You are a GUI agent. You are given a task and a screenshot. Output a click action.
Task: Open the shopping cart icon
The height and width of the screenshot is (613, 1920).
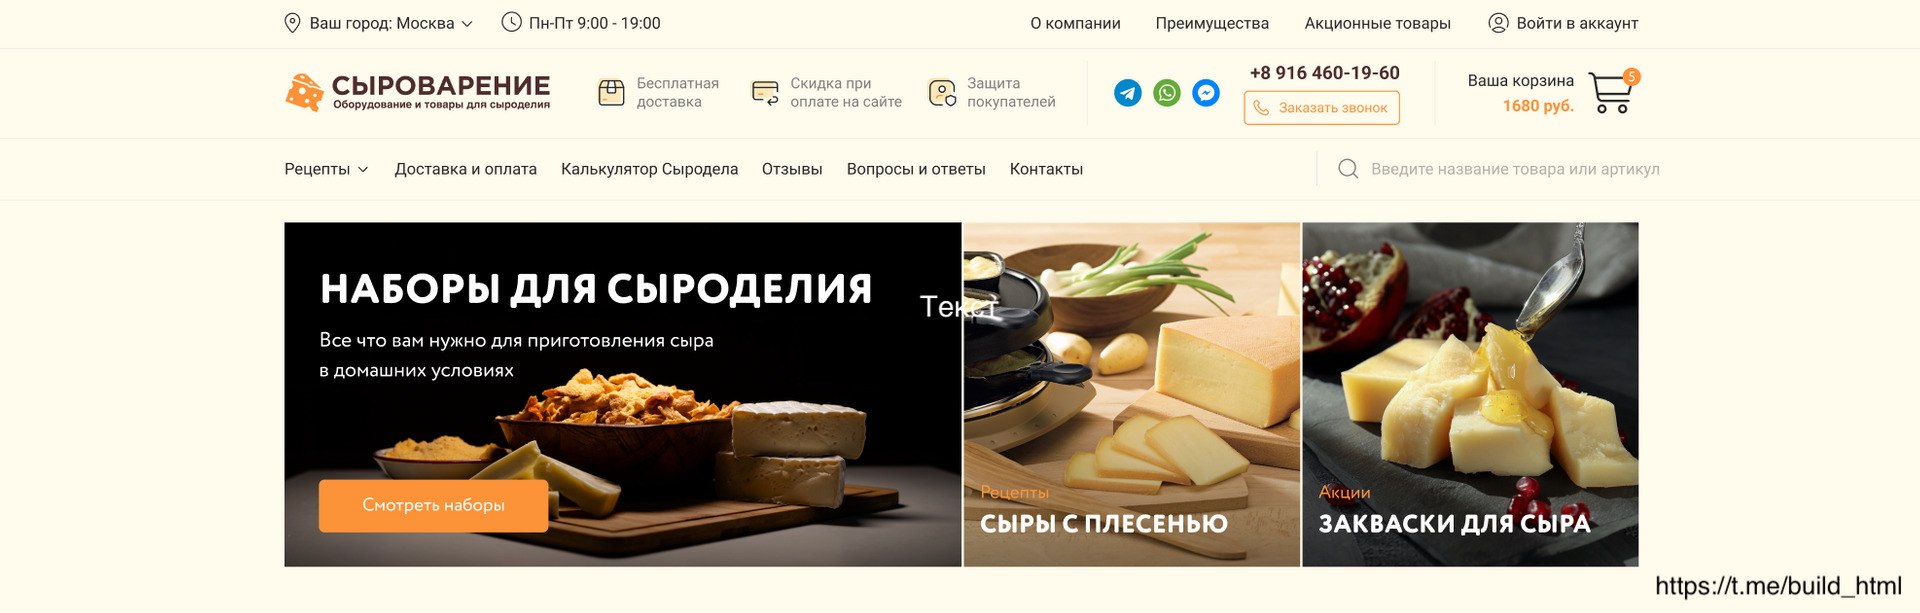click(x=1611, y=92)
